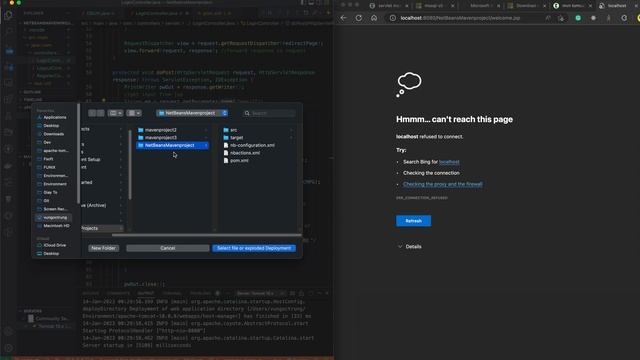Click the green Grammarly extension icon

578,18
